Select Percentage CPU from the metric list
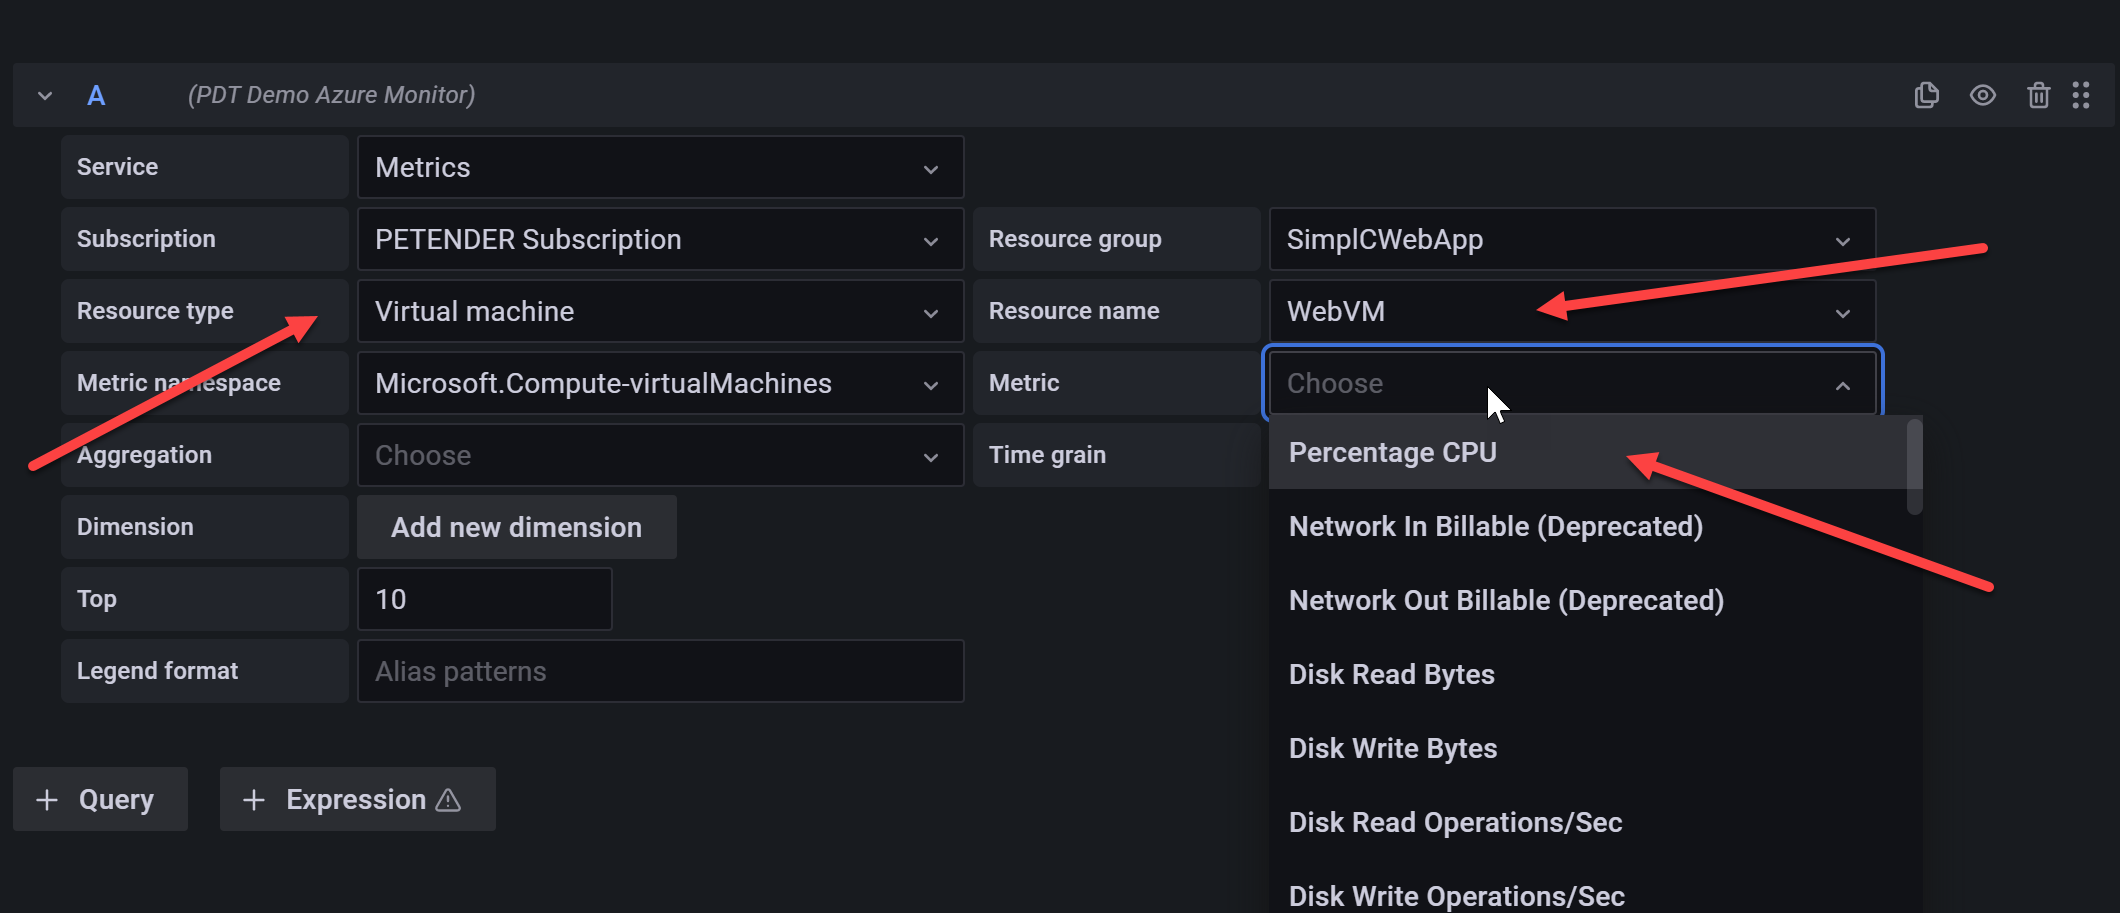 pyautogui.click(x=1588, y=453)
